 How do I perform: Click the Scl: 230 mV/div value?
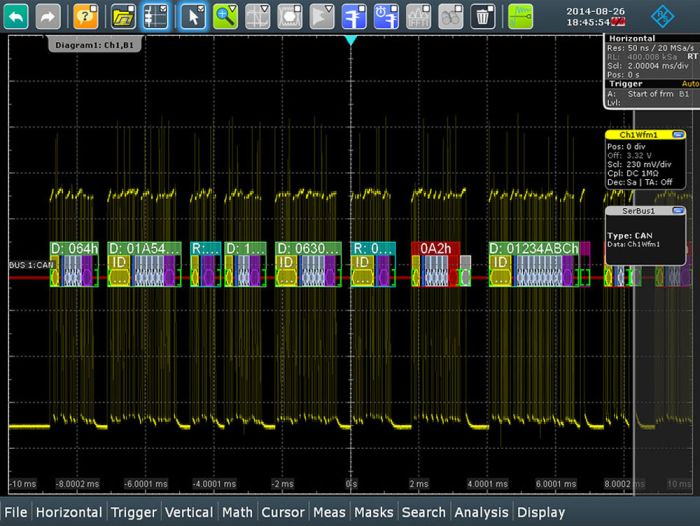point(639,164)
